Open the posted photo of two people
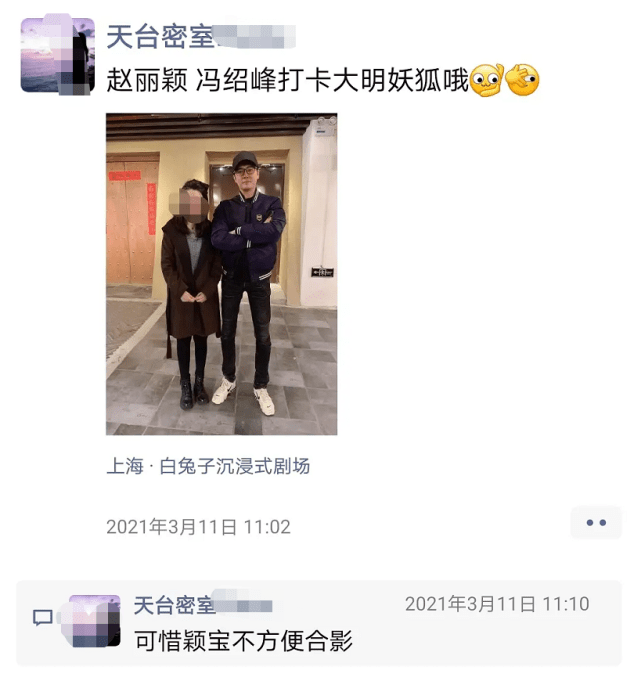 (221, 274)
